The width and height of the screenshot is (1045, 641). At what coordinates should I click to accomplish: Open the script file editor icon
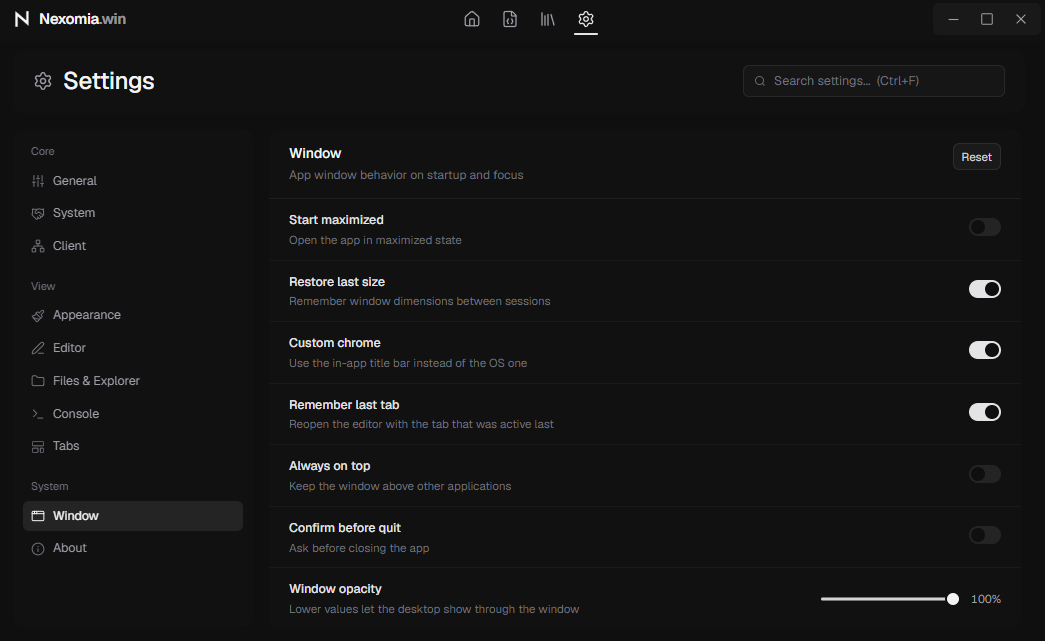(510, 19)
